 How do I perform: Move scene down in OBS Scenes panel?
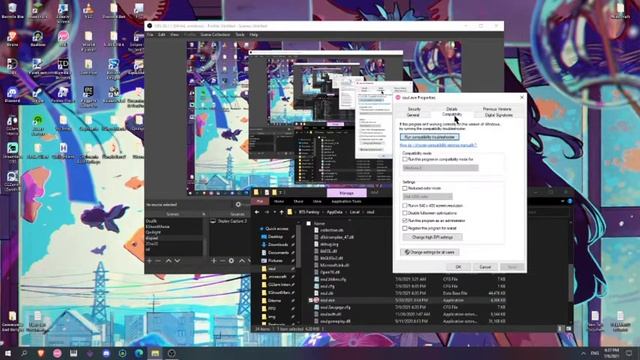[x=177, y=261]
